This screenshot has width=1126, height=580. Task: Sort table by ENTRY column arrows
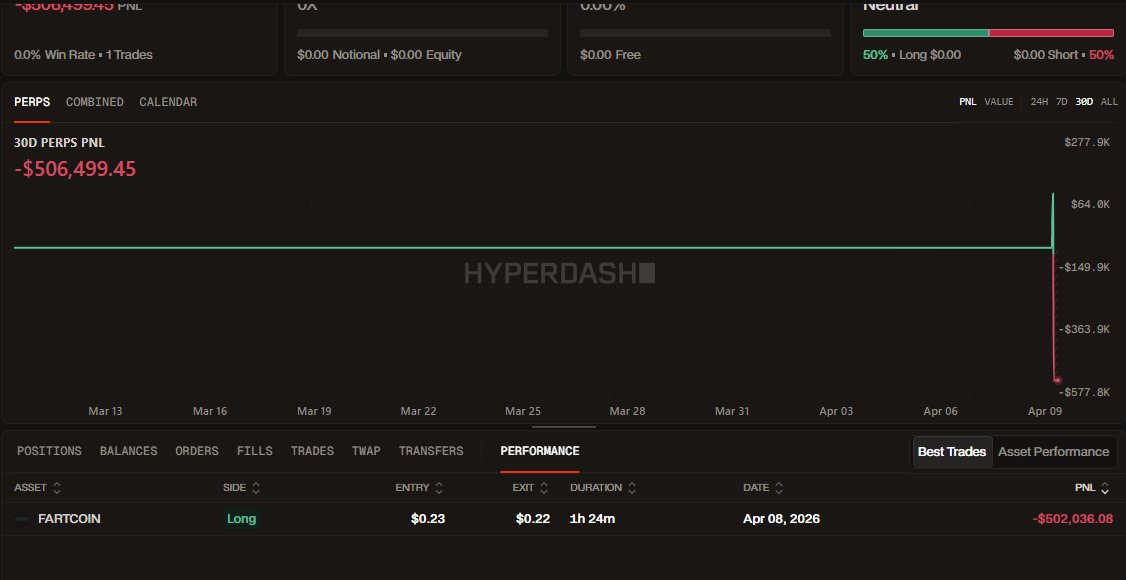click(439, 487)
